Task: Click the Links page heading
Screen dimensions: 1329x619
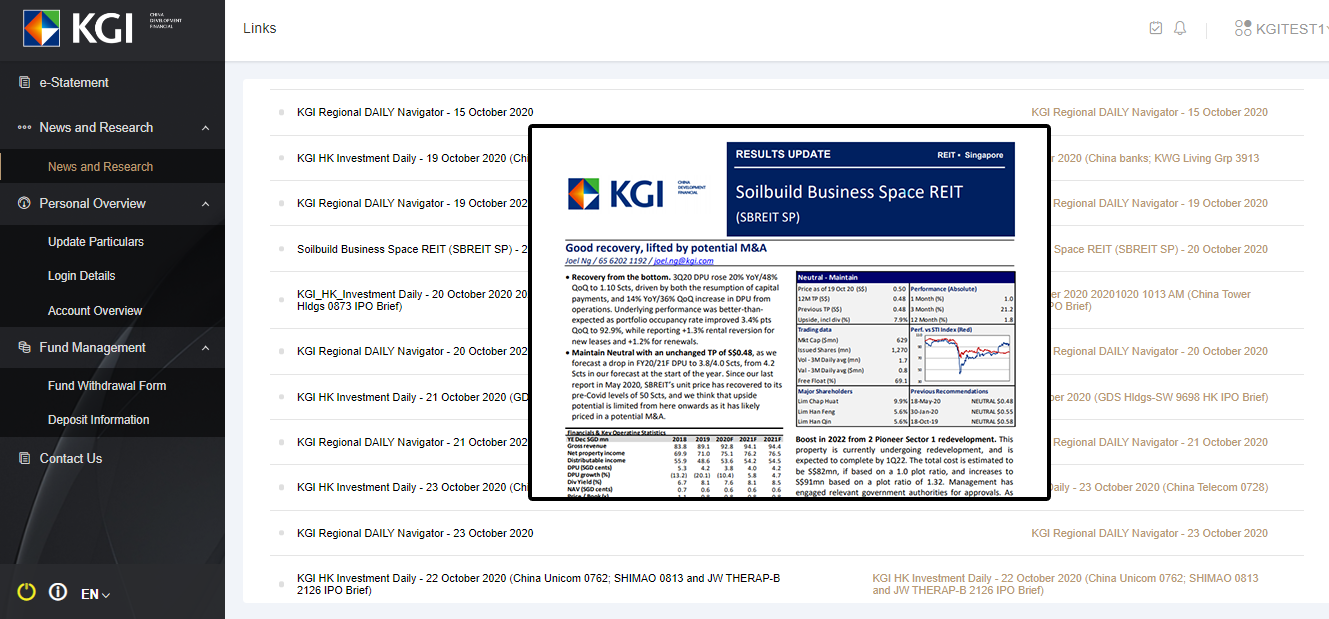Action: tap(260, 28)
